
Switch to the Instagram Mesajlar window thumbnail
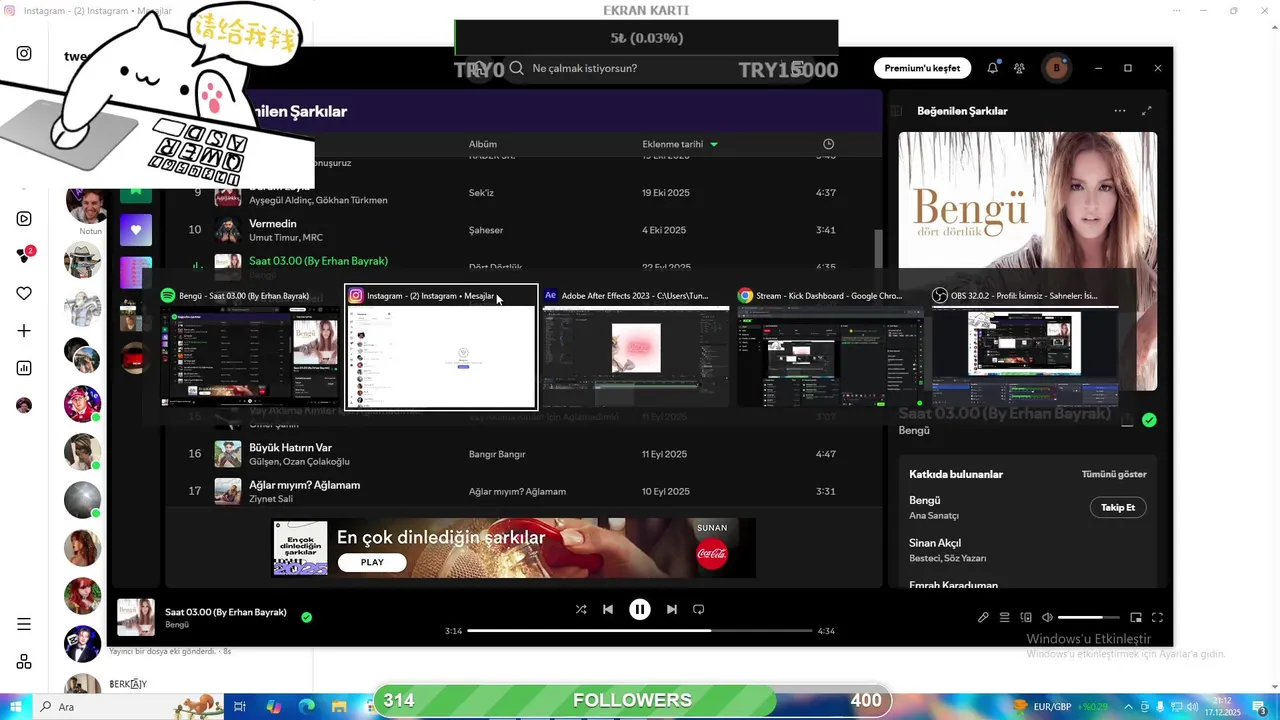tap(441, 347)
